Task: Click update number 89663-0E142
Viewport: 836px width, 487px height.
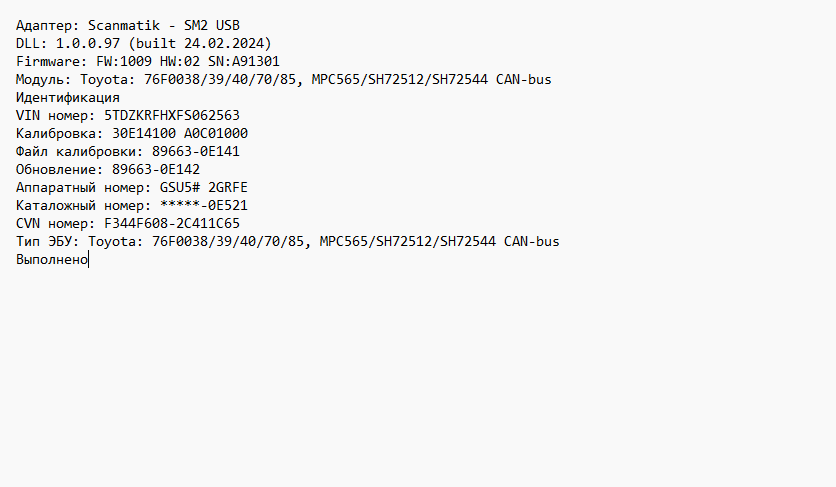Action: pos(156,170)
